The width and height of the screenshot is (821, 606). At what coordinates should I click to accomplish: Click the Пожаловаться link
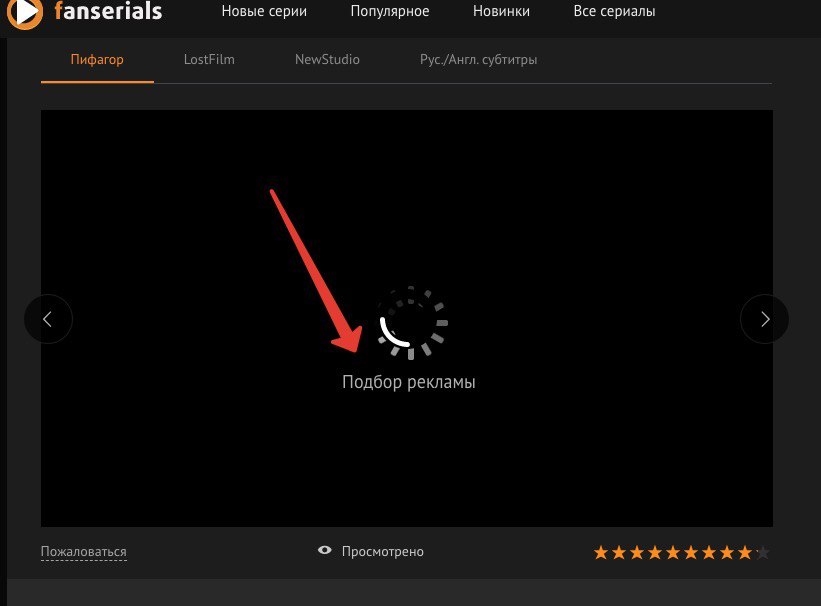84,552
